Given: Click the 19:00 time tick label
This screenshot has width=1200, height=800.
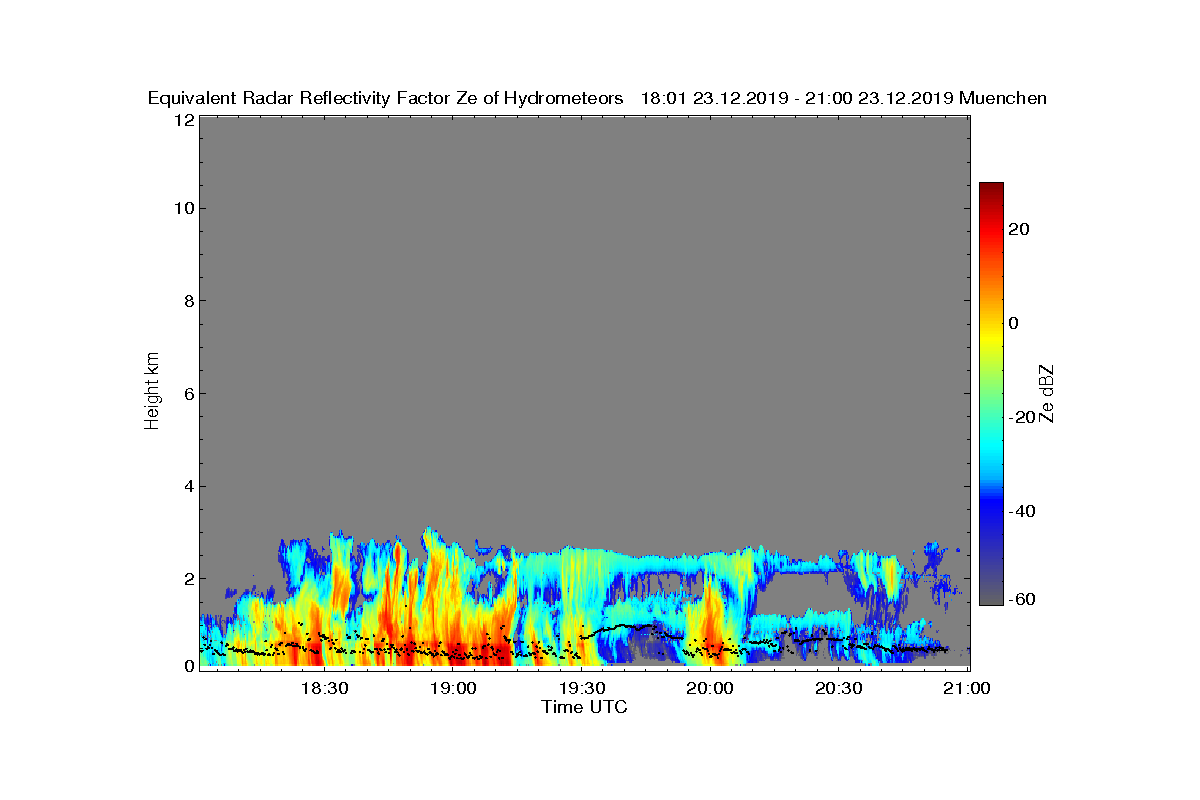Looking at the screenshot, I should pos(453,688).
